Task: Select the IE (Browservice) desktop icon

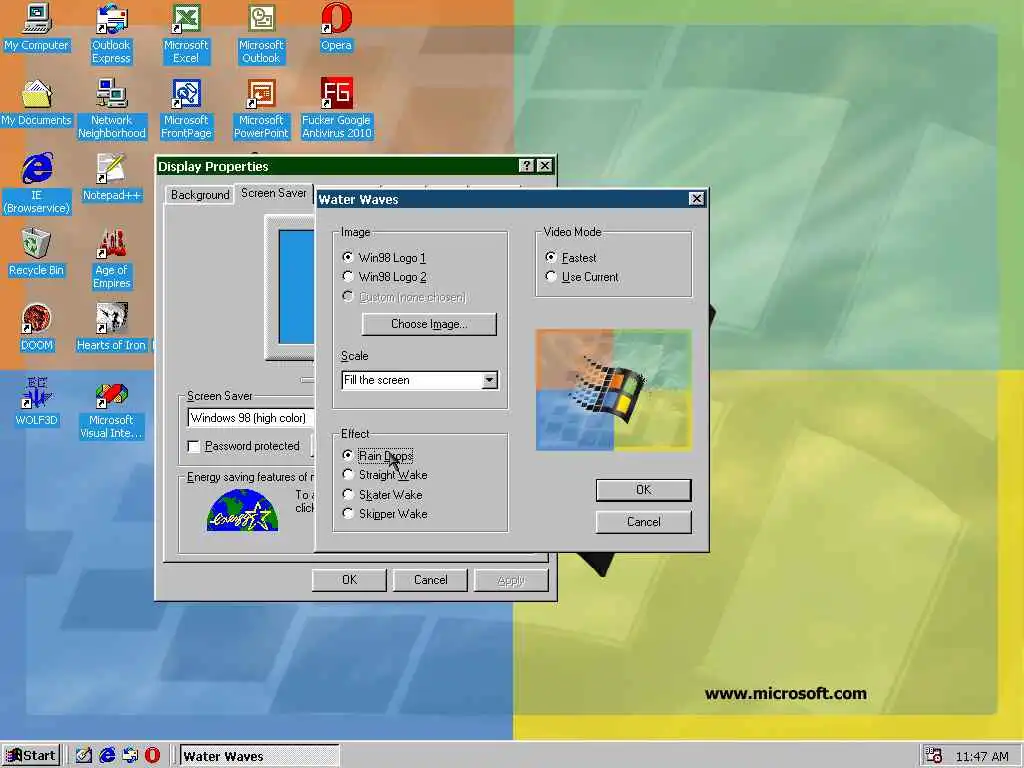Action: tap(37, 184)
